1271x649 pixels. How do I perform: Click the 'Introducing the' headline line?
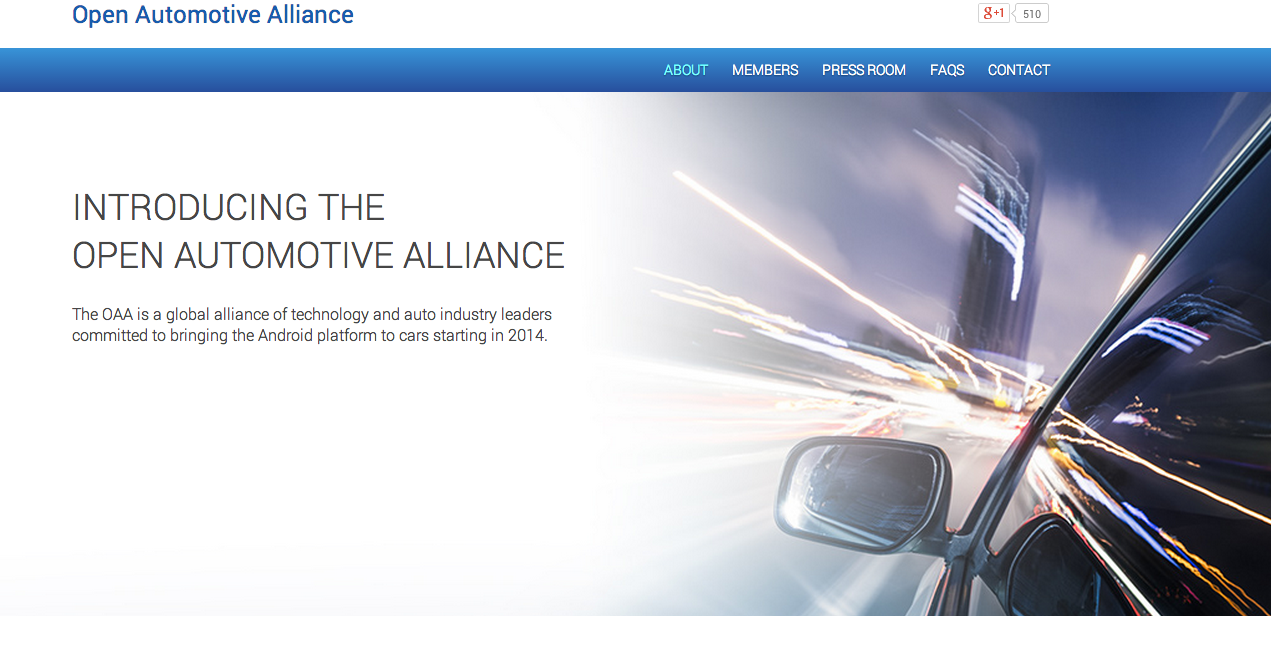(228, 208)
